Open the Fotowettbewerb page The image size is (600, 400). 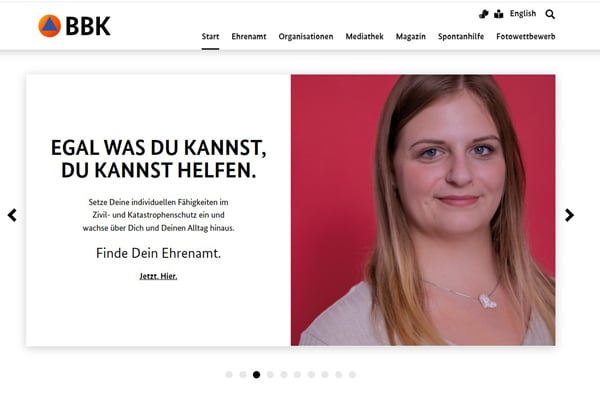click(526, 36)
